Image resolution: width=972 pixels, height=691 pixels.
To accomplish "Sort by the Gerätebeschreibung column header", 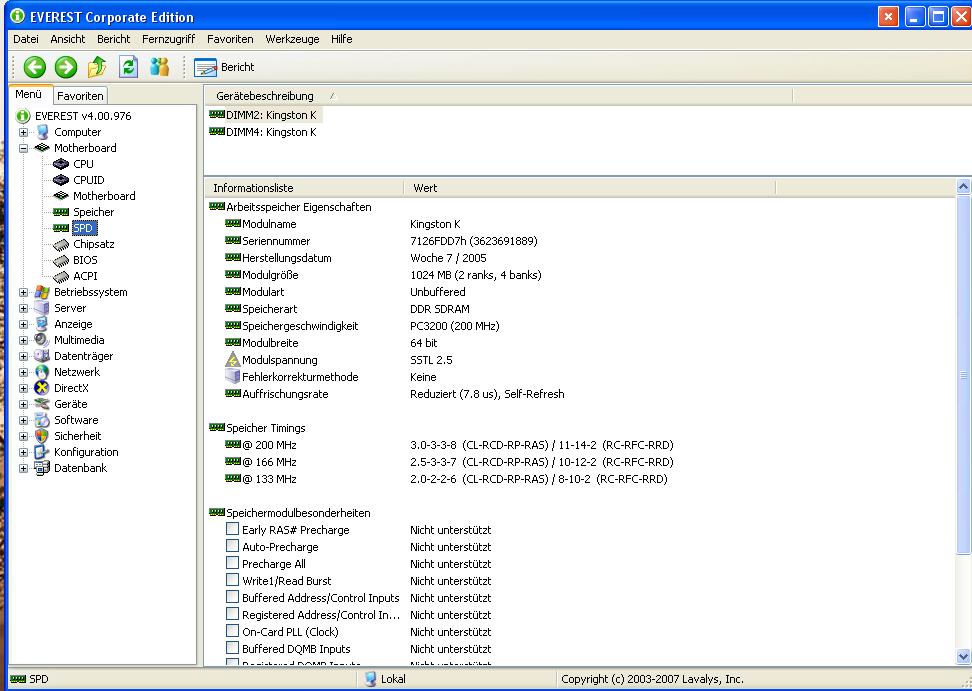I will pyautogui.click(x=498, y=96).
